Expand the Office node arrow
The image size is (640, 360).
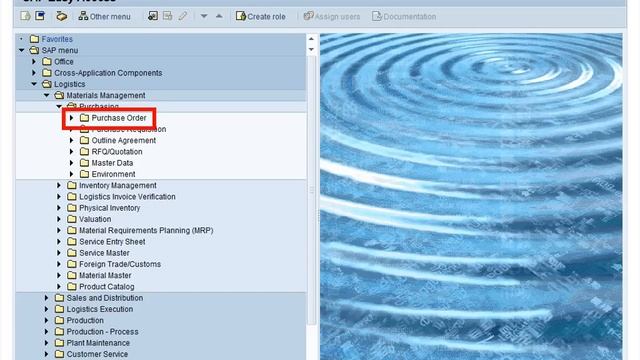coord(34,62)
